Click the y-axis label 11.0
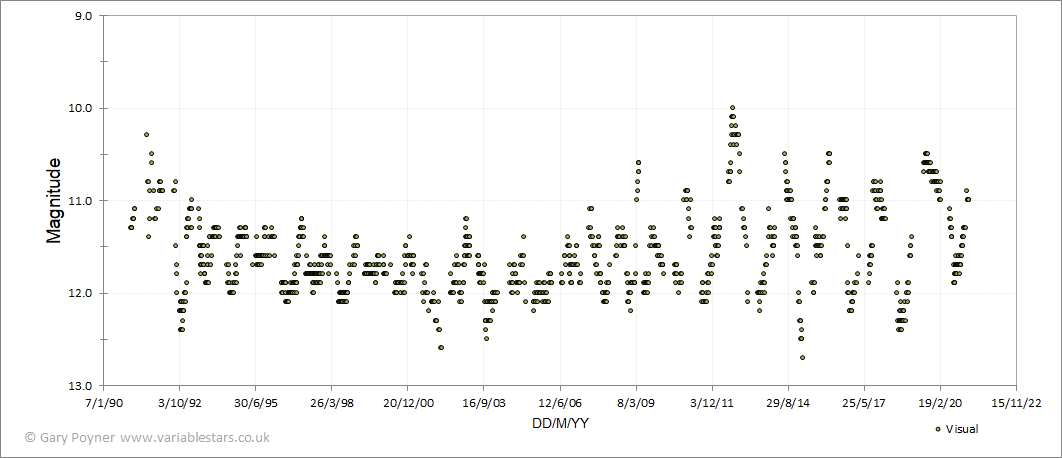1062x458 pixels. tap(80, 201)
